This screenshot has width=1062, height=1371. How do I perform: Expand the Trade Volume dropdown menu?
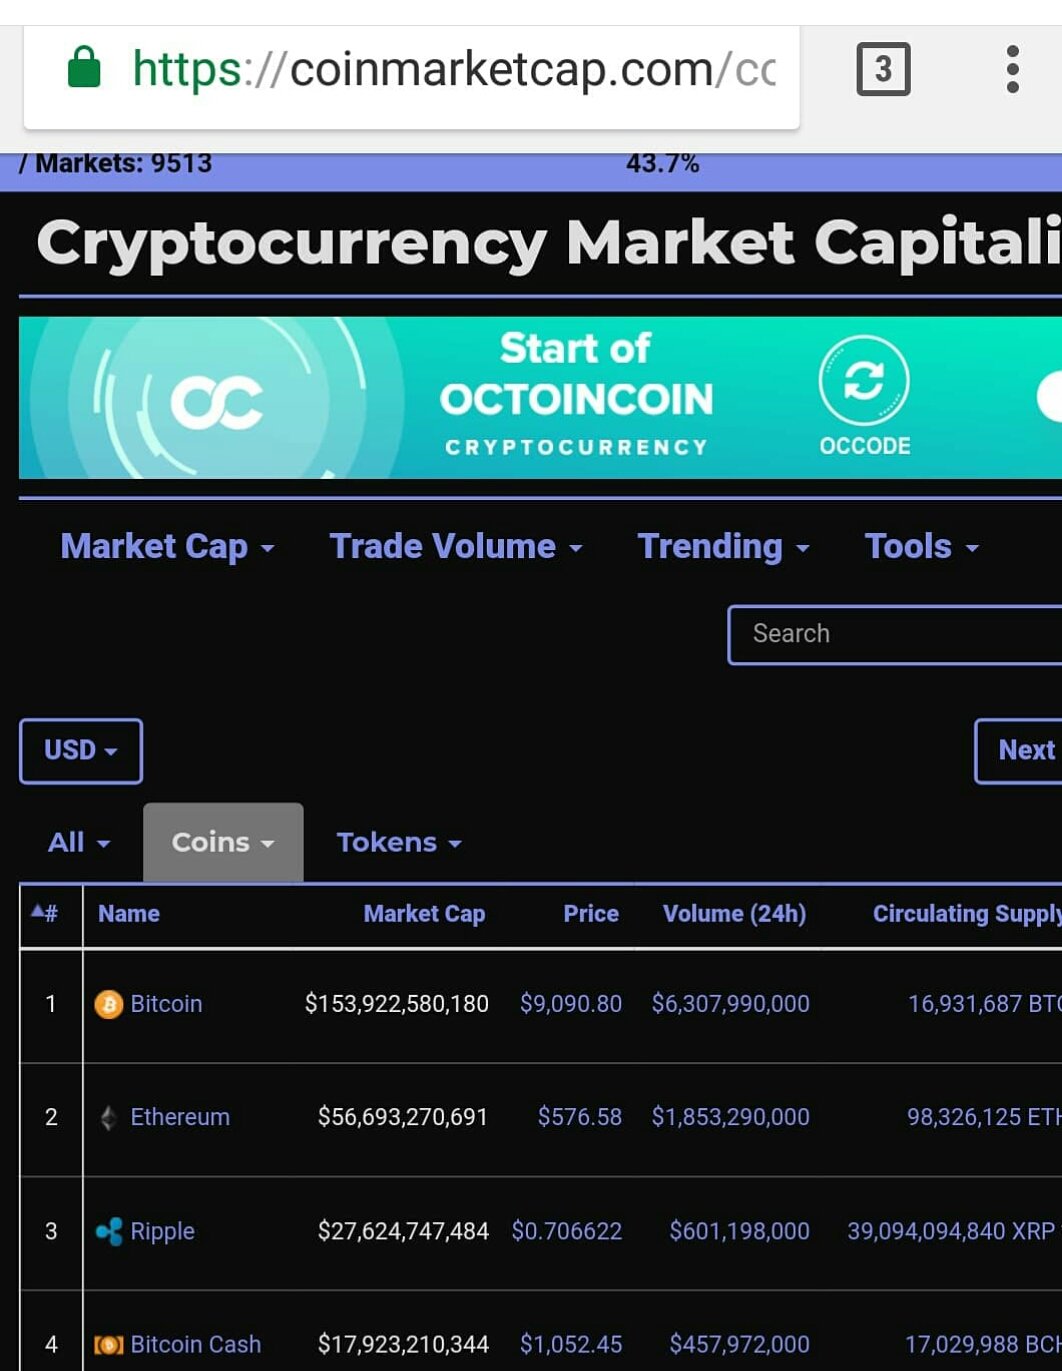(456, 547)
